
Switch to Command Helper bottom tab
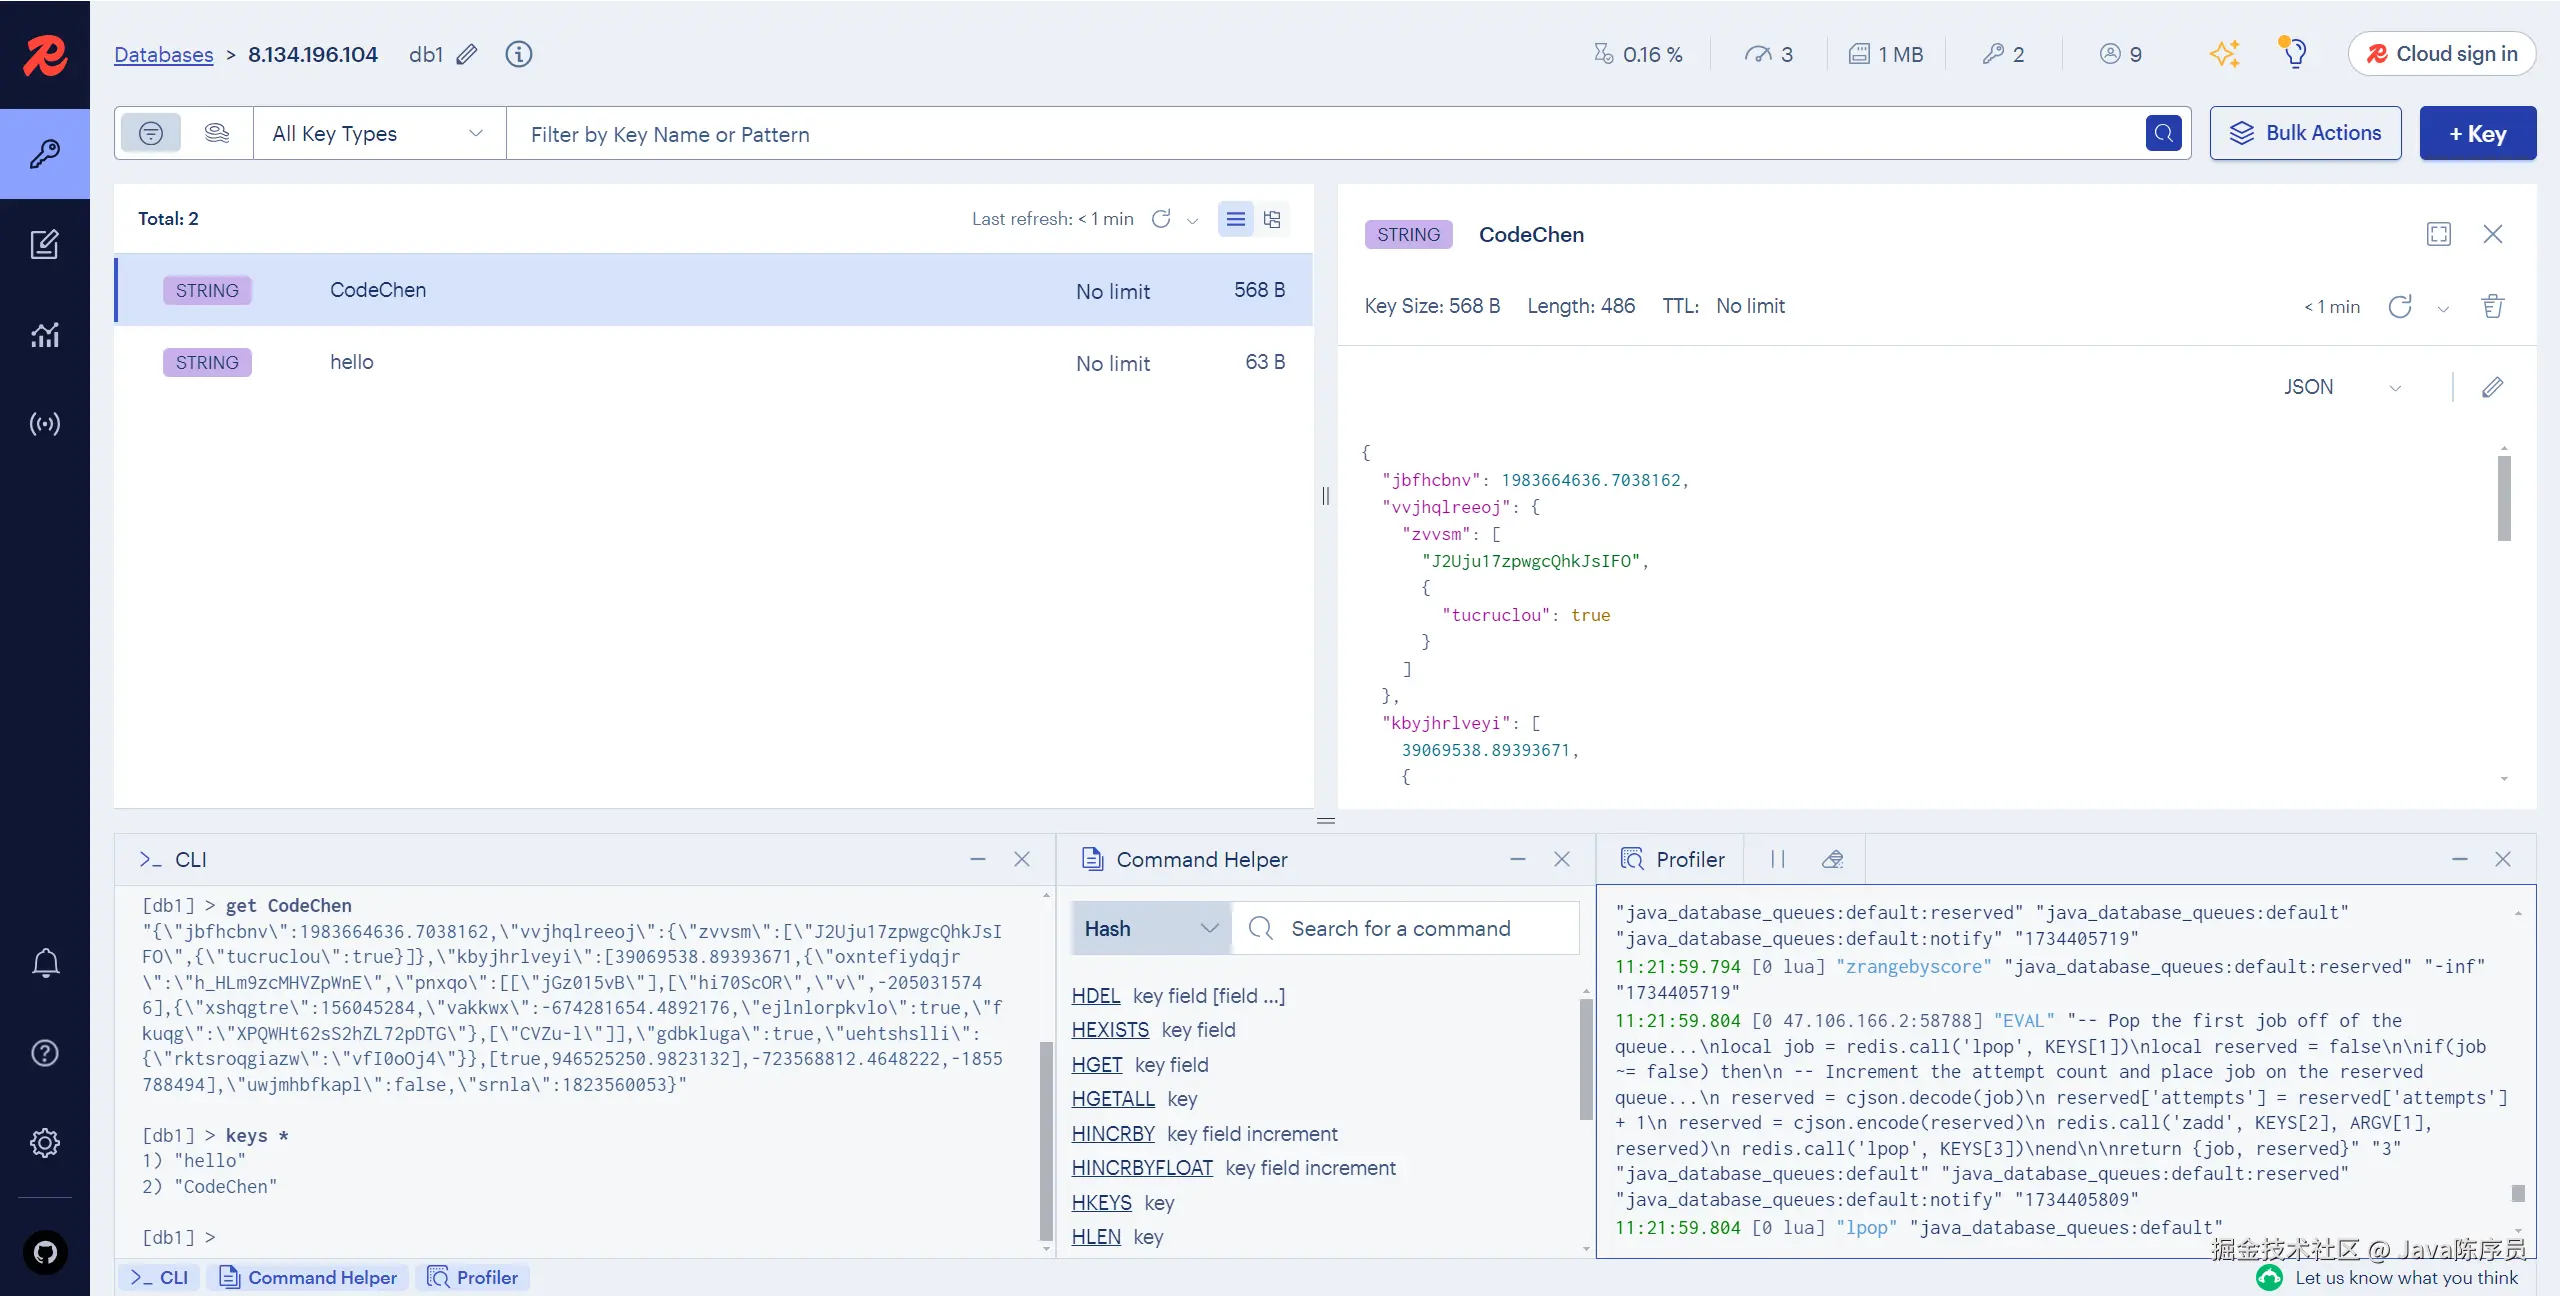[308, 1277]
